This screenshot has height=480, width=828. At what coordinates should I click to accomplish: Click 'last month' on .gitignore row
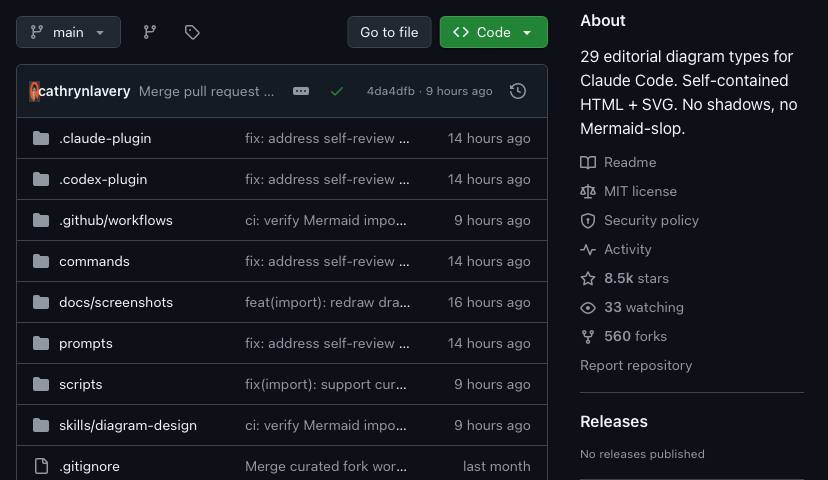pyautogui.click(x=497, y=466)
